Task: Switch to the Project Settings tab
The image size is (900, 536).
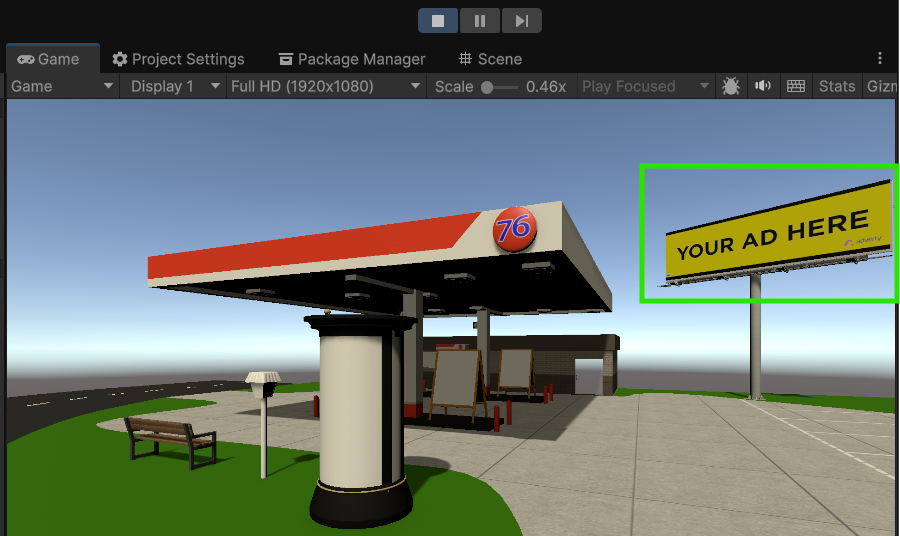Action: [x=178, y=59]
